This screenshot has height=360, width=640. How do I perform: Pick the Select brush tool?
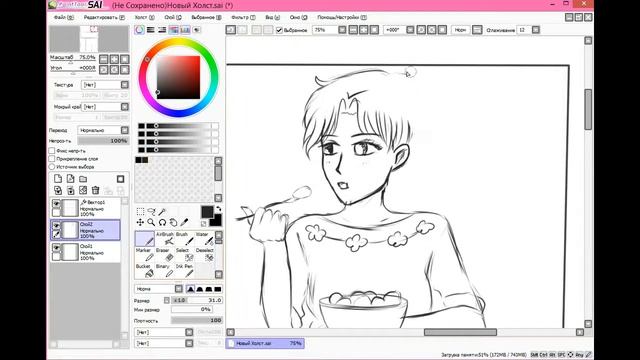[184, 254]
